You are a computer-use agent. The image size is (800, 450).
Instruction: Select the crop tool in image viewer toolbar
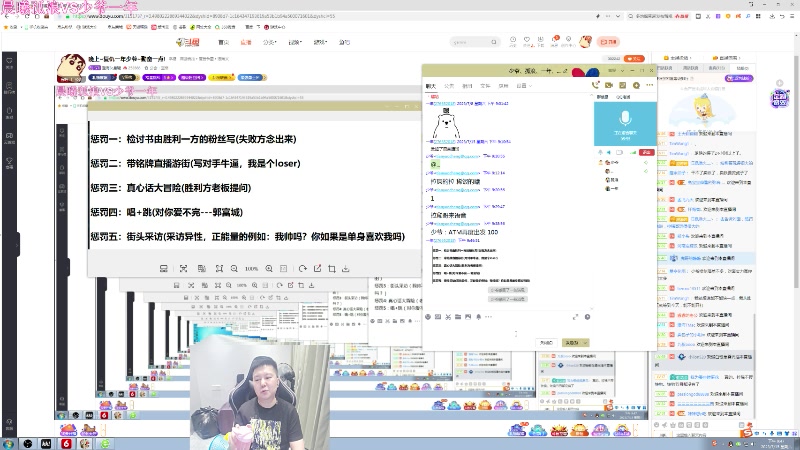pyautogui.click(x=332, y=268)
